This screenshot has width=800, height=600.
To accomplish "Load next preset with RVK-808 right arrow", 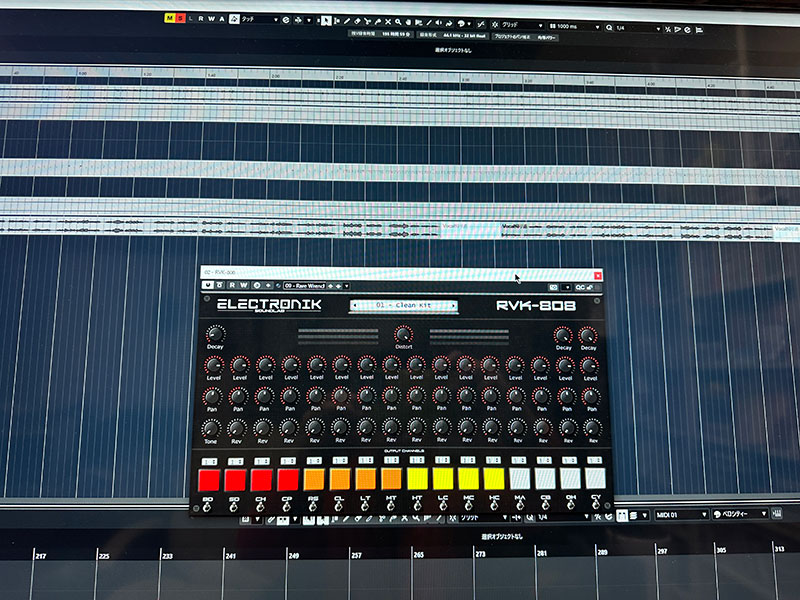I will tap(453, 306).
